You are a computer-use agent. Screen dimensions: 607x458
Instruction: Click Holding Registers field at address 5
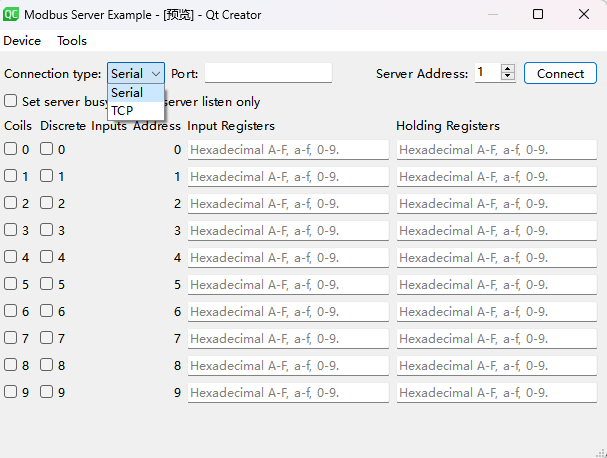coord(497,285)
